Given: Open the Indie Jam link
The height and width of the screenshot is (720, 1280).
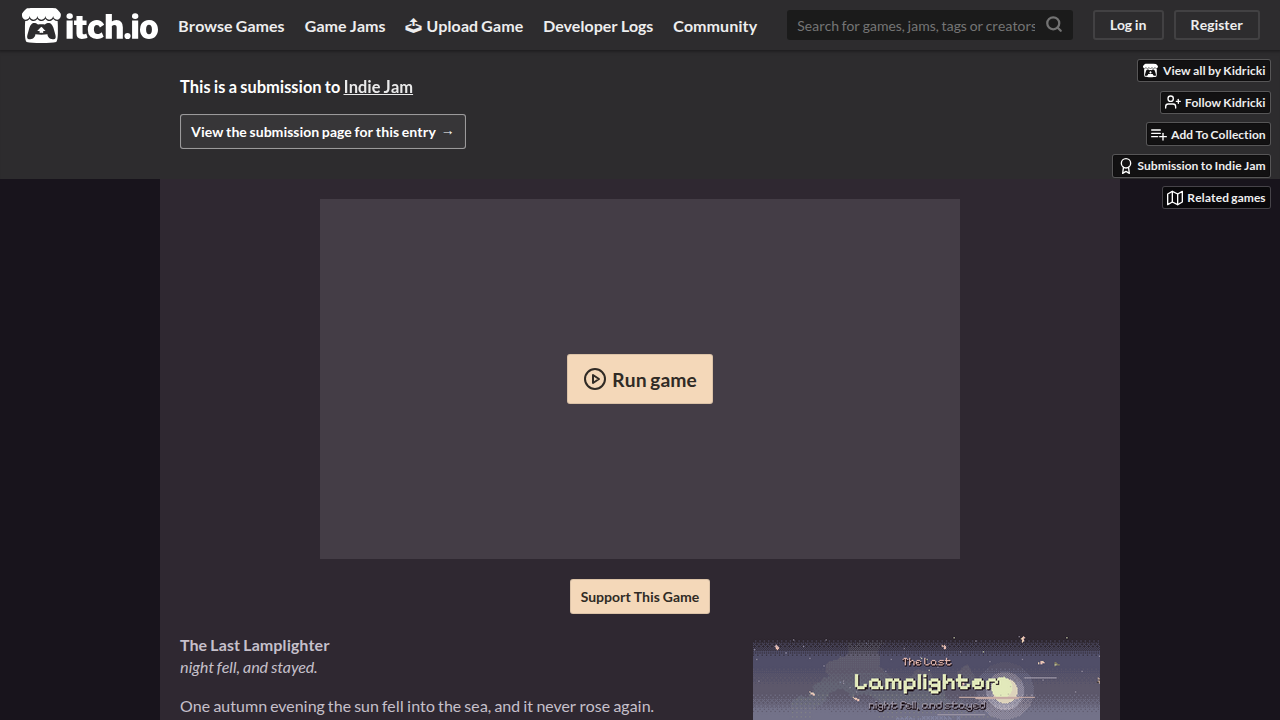Looking at the screenshot, I should tap(378, 87).
